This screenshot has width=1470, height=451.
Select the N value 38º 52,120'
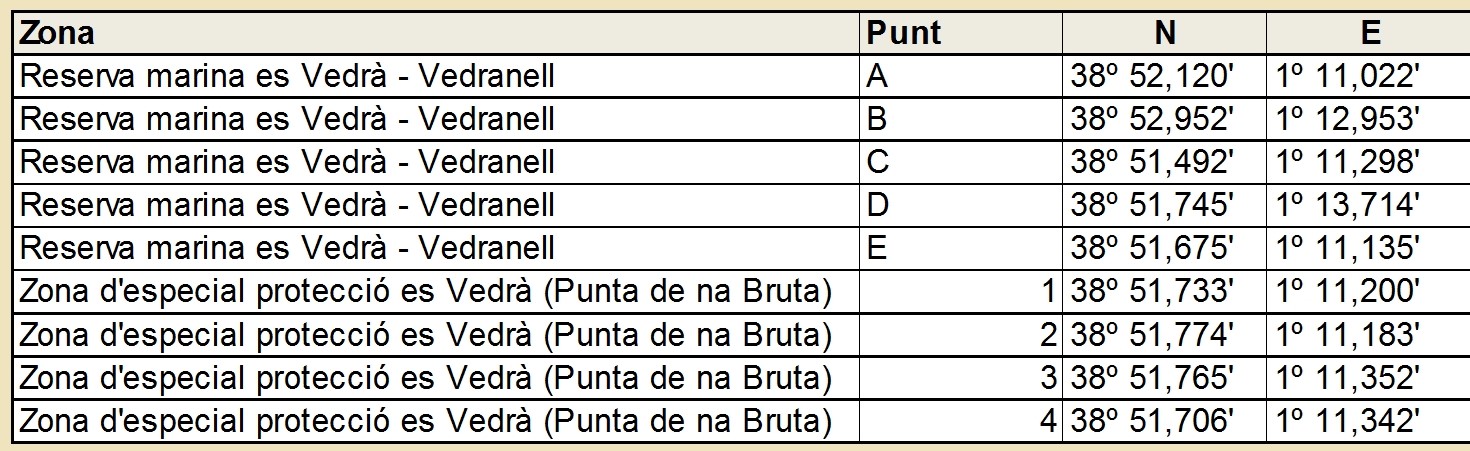click(x=1153, y=76)
